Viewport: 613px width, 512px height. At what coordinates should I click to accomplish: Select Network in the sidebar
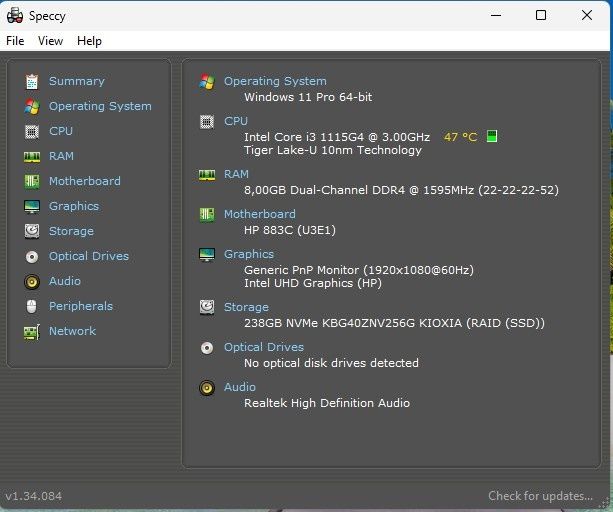pyautogui.click(x=72, y=331)
